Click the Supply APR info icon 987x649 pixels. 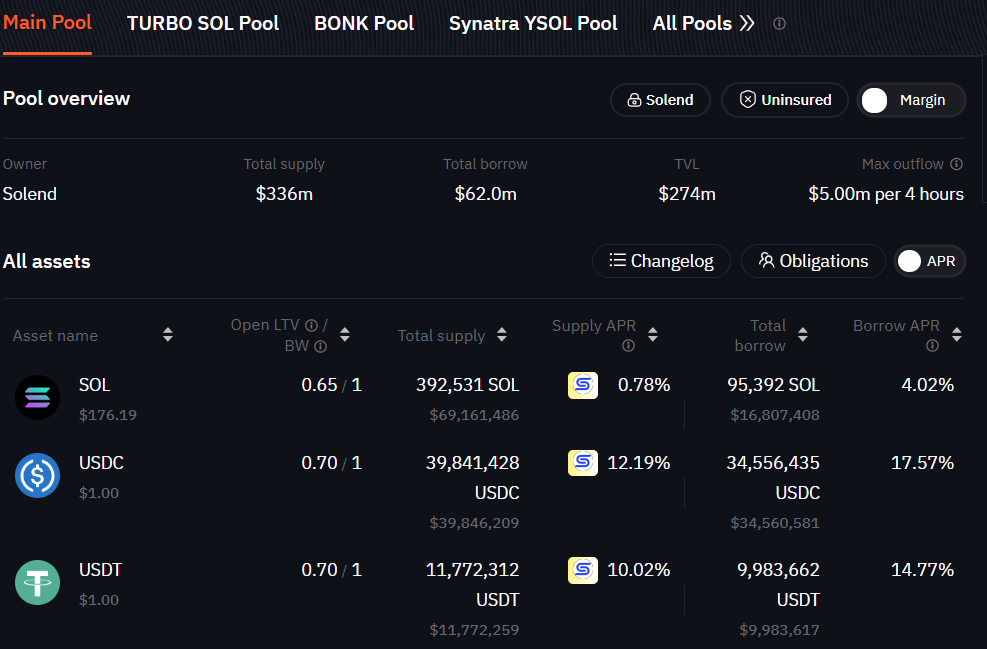click(628, 346)
